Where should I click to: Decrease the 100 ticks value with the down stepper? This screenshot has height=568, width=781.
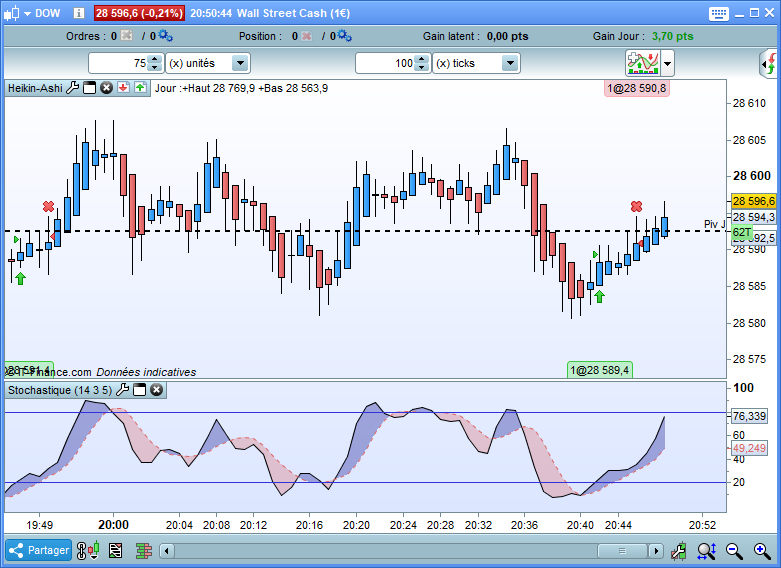(422, 68)
